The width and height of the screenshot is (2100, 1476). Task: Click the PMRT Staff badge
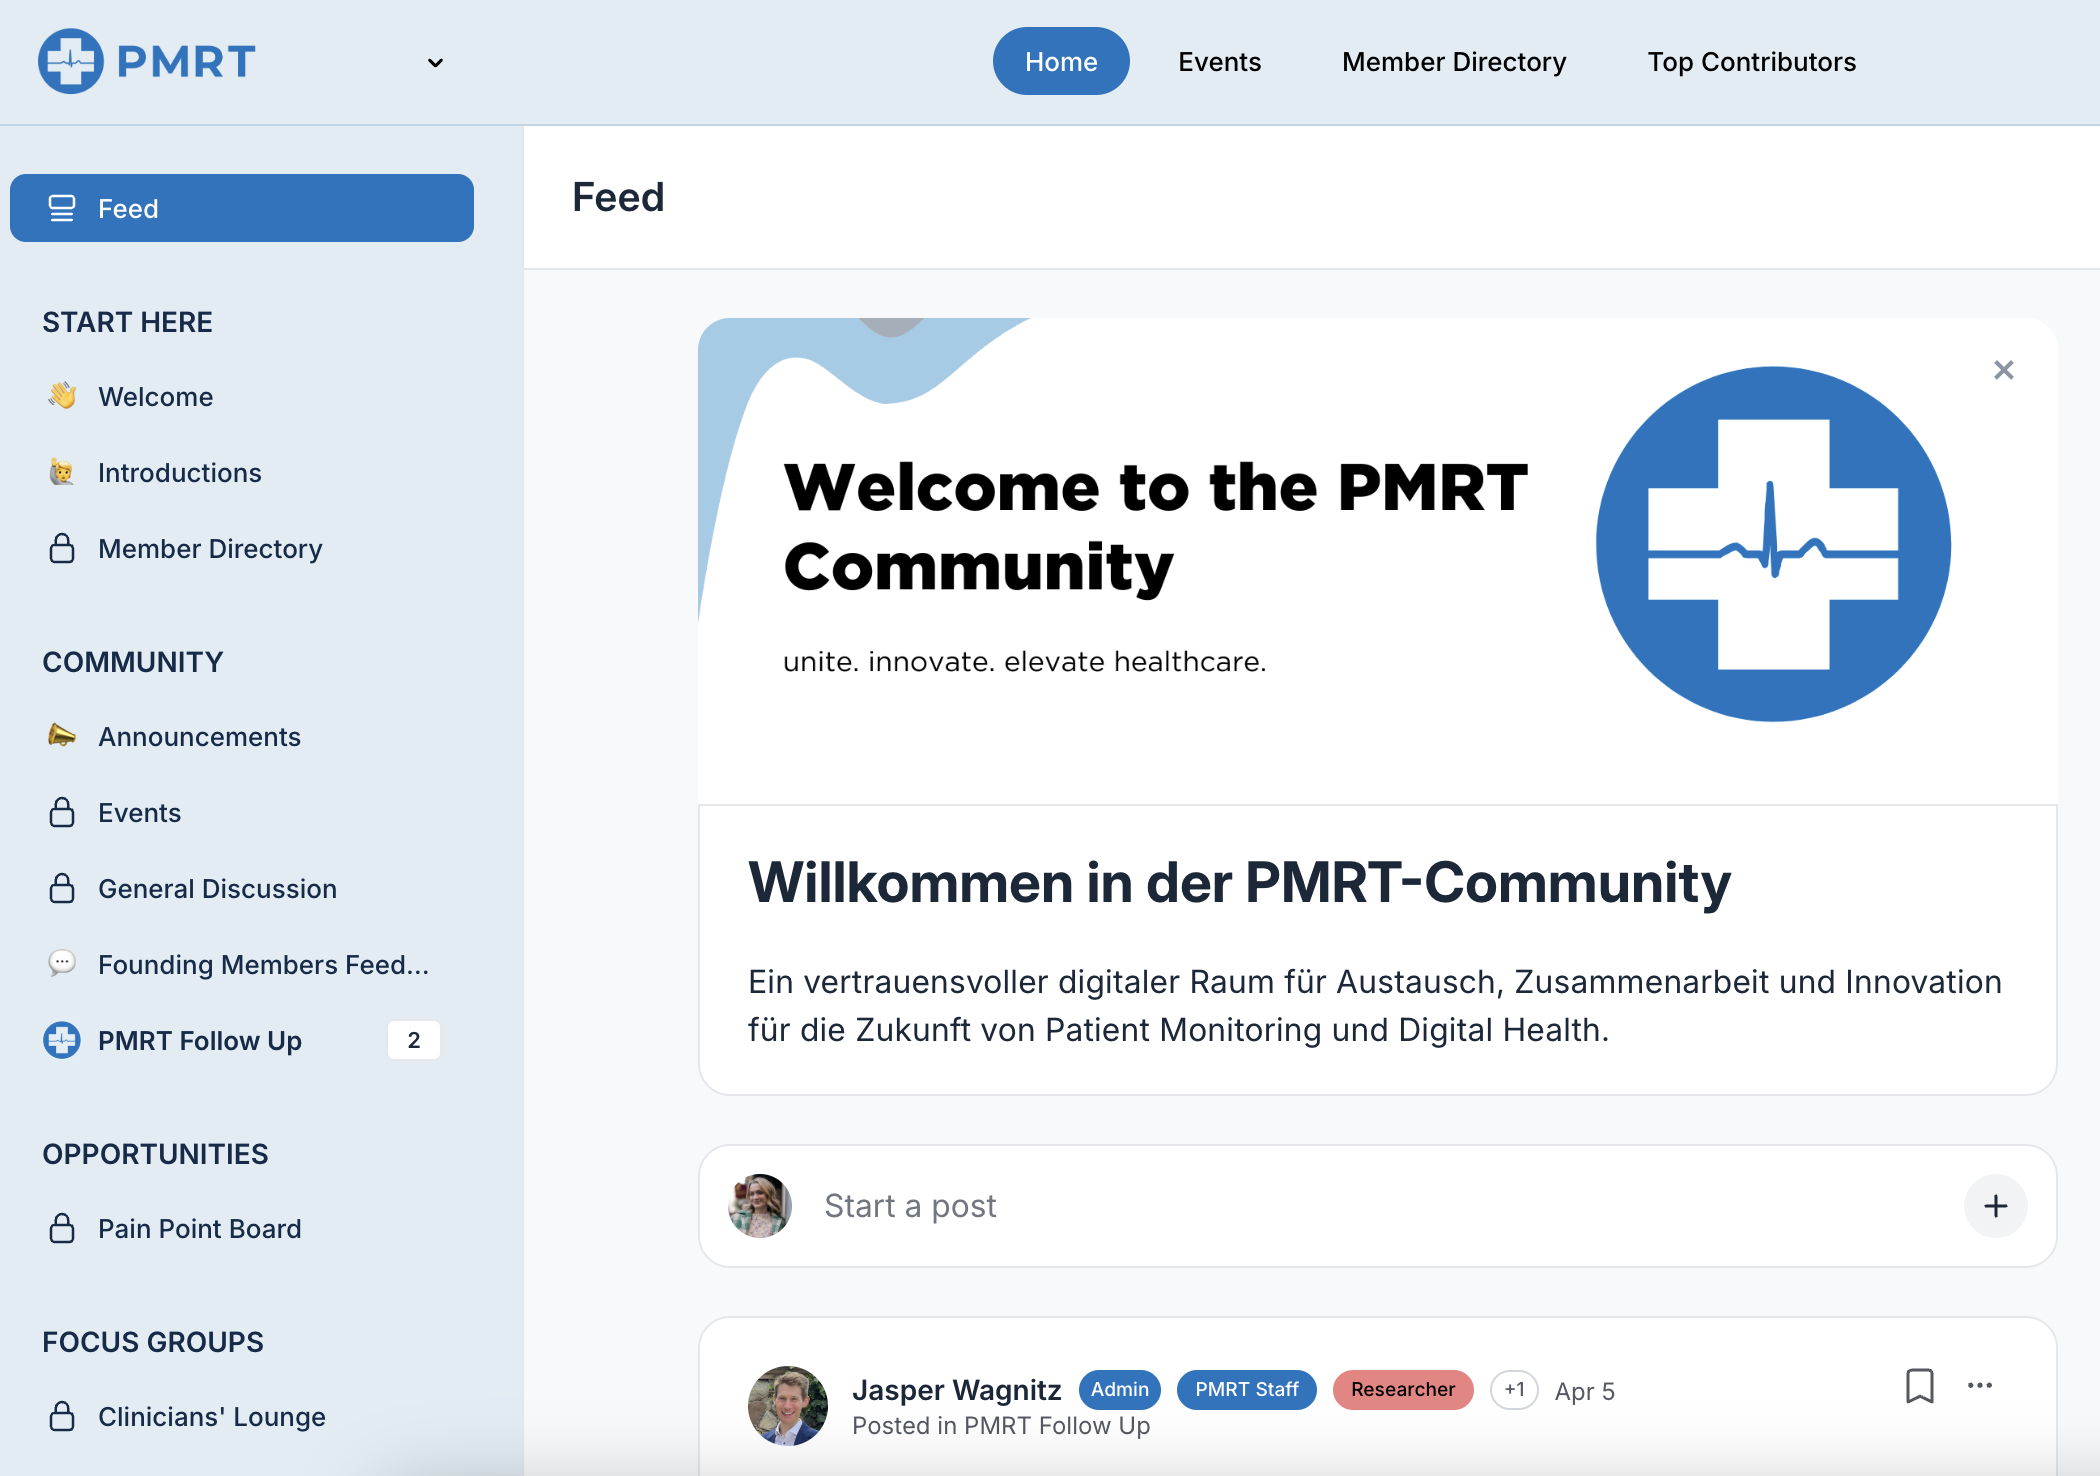click(1247, 1390)
